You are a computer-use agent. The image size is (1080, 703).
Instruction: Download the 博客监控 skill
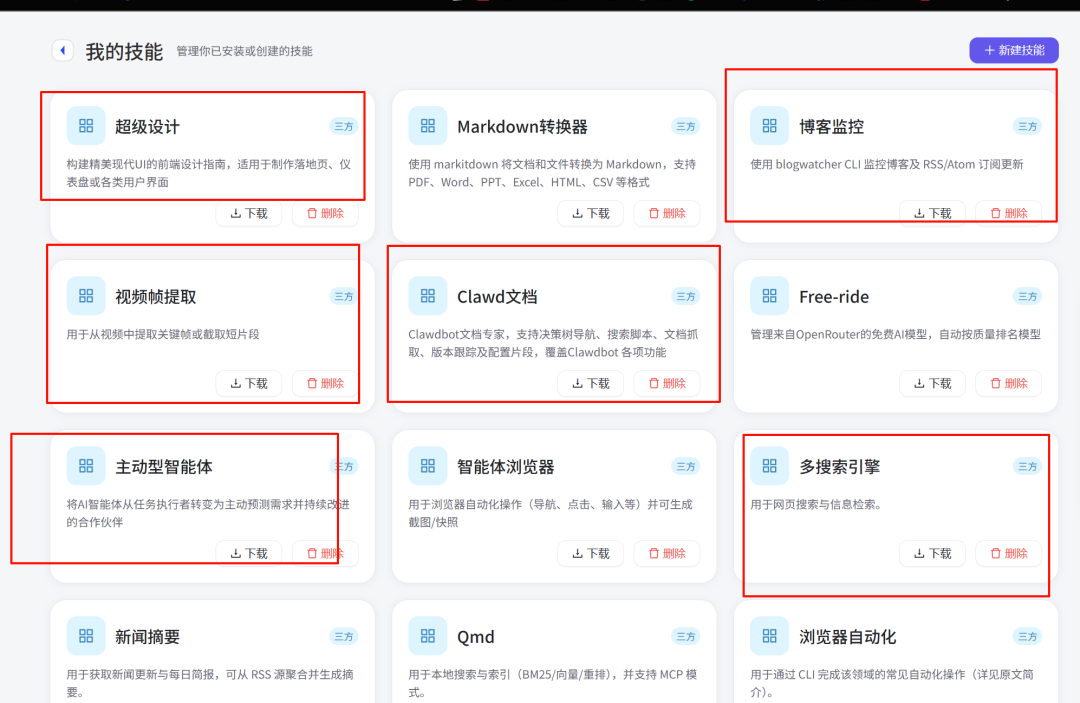point(932,213)
